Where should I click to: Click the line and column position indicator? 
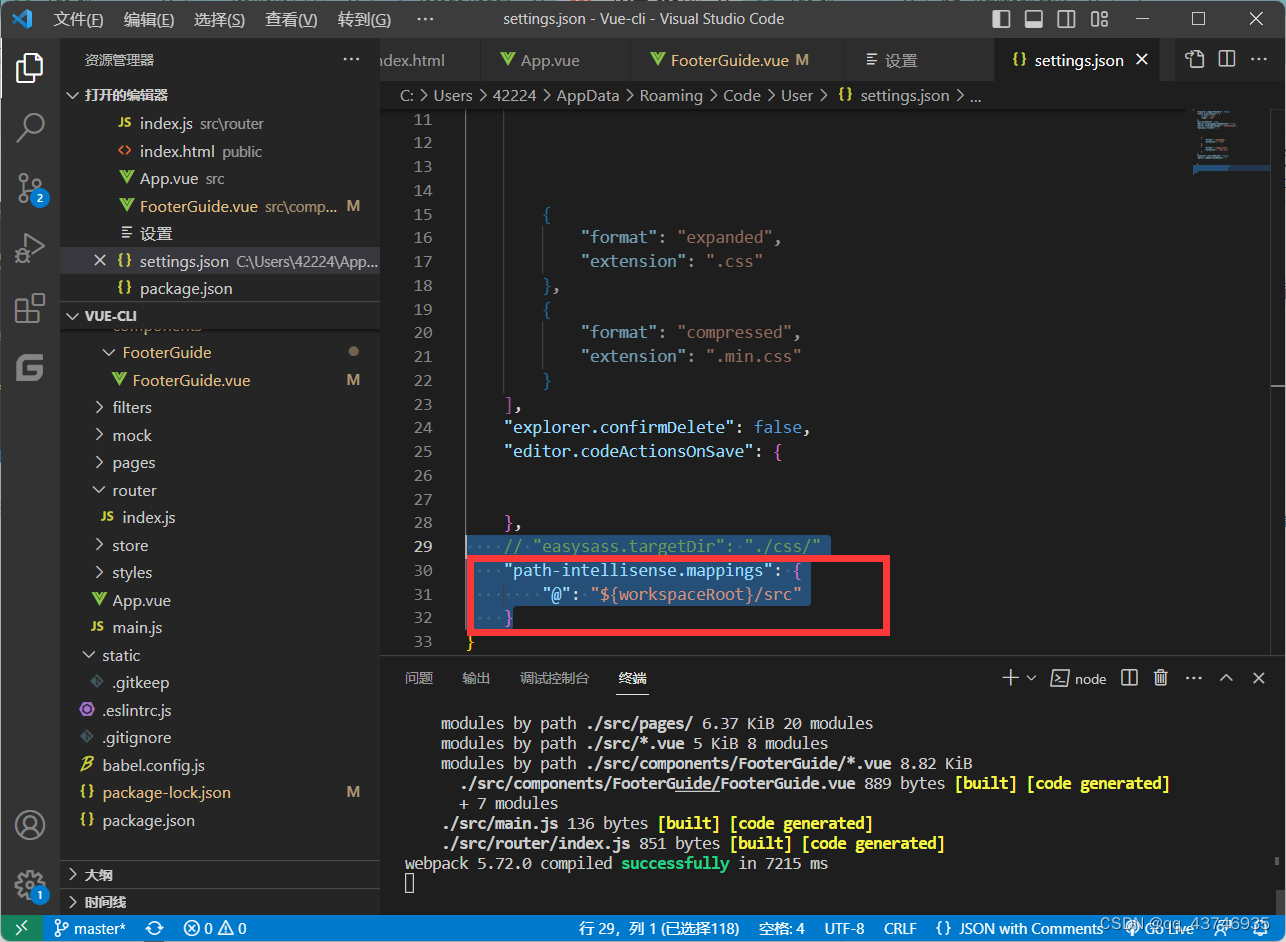pyautogui.click(x=660, y=928)
